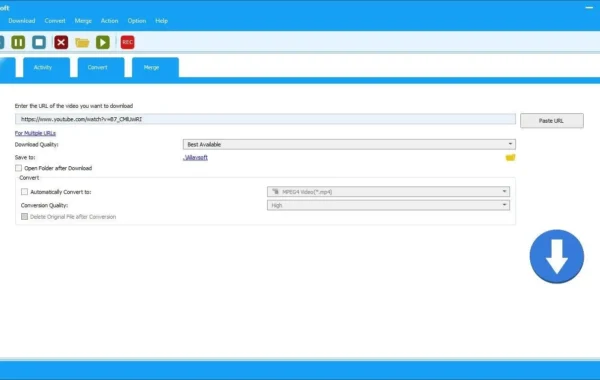Screen dimensions: 600x380
Task: Click the Paste URL button
Action: [552, 121]
